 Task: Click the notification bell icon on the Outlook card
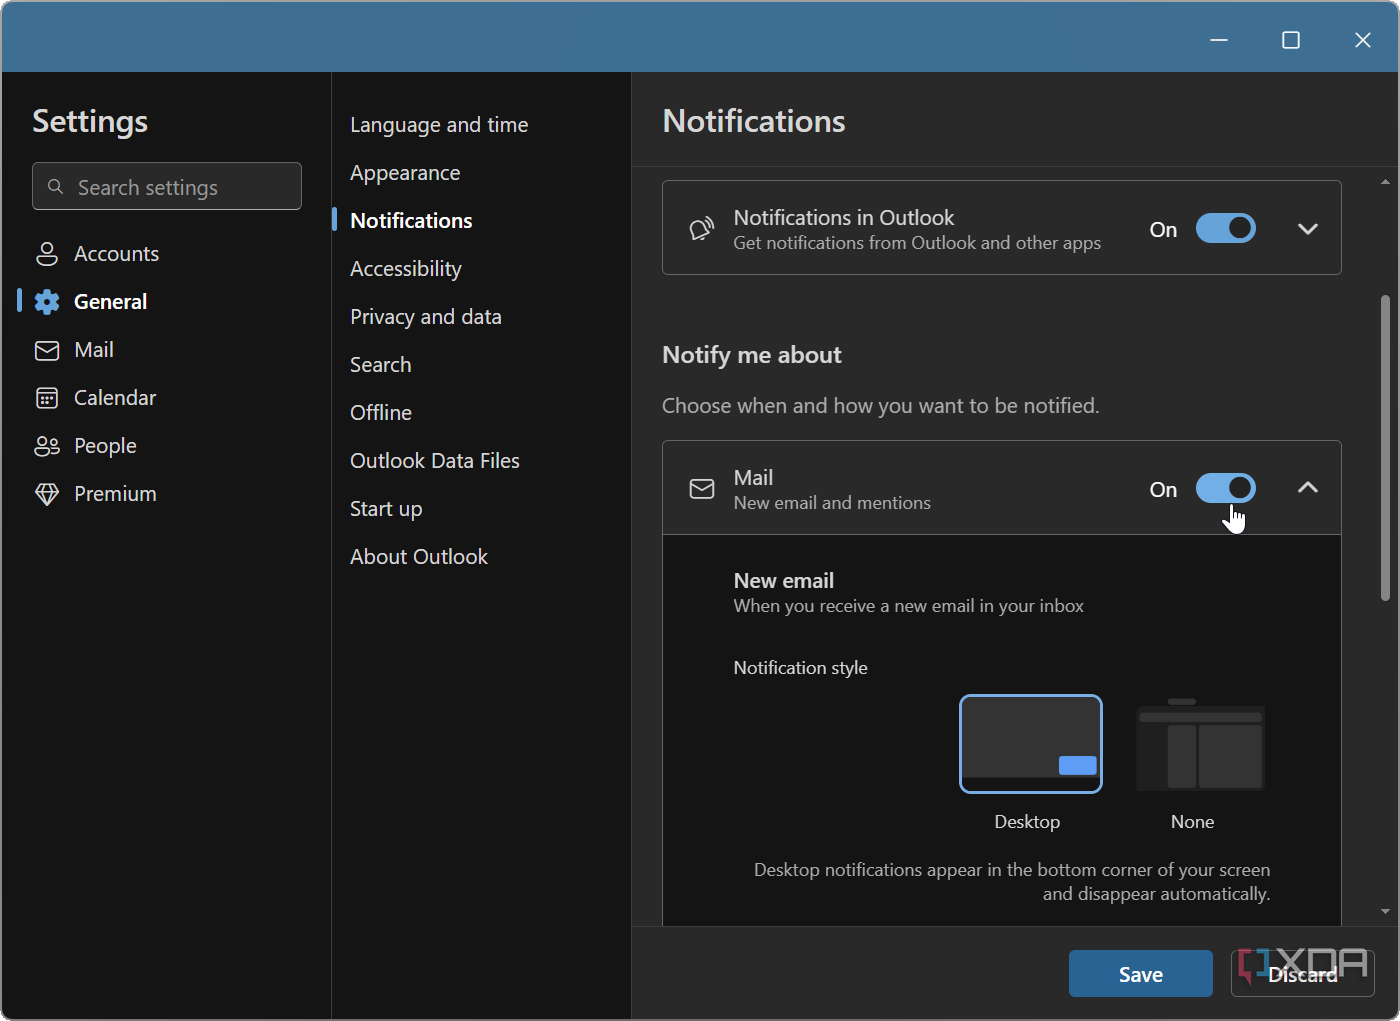pyautogui.click(x=701, y=228)
